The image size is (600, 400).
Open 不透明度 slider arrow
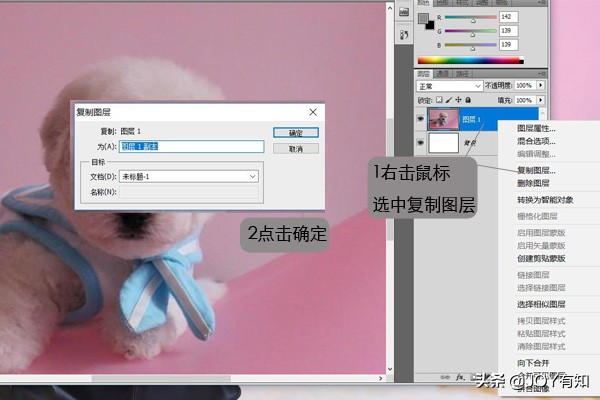pyautogui.click(x=541, y=85)
